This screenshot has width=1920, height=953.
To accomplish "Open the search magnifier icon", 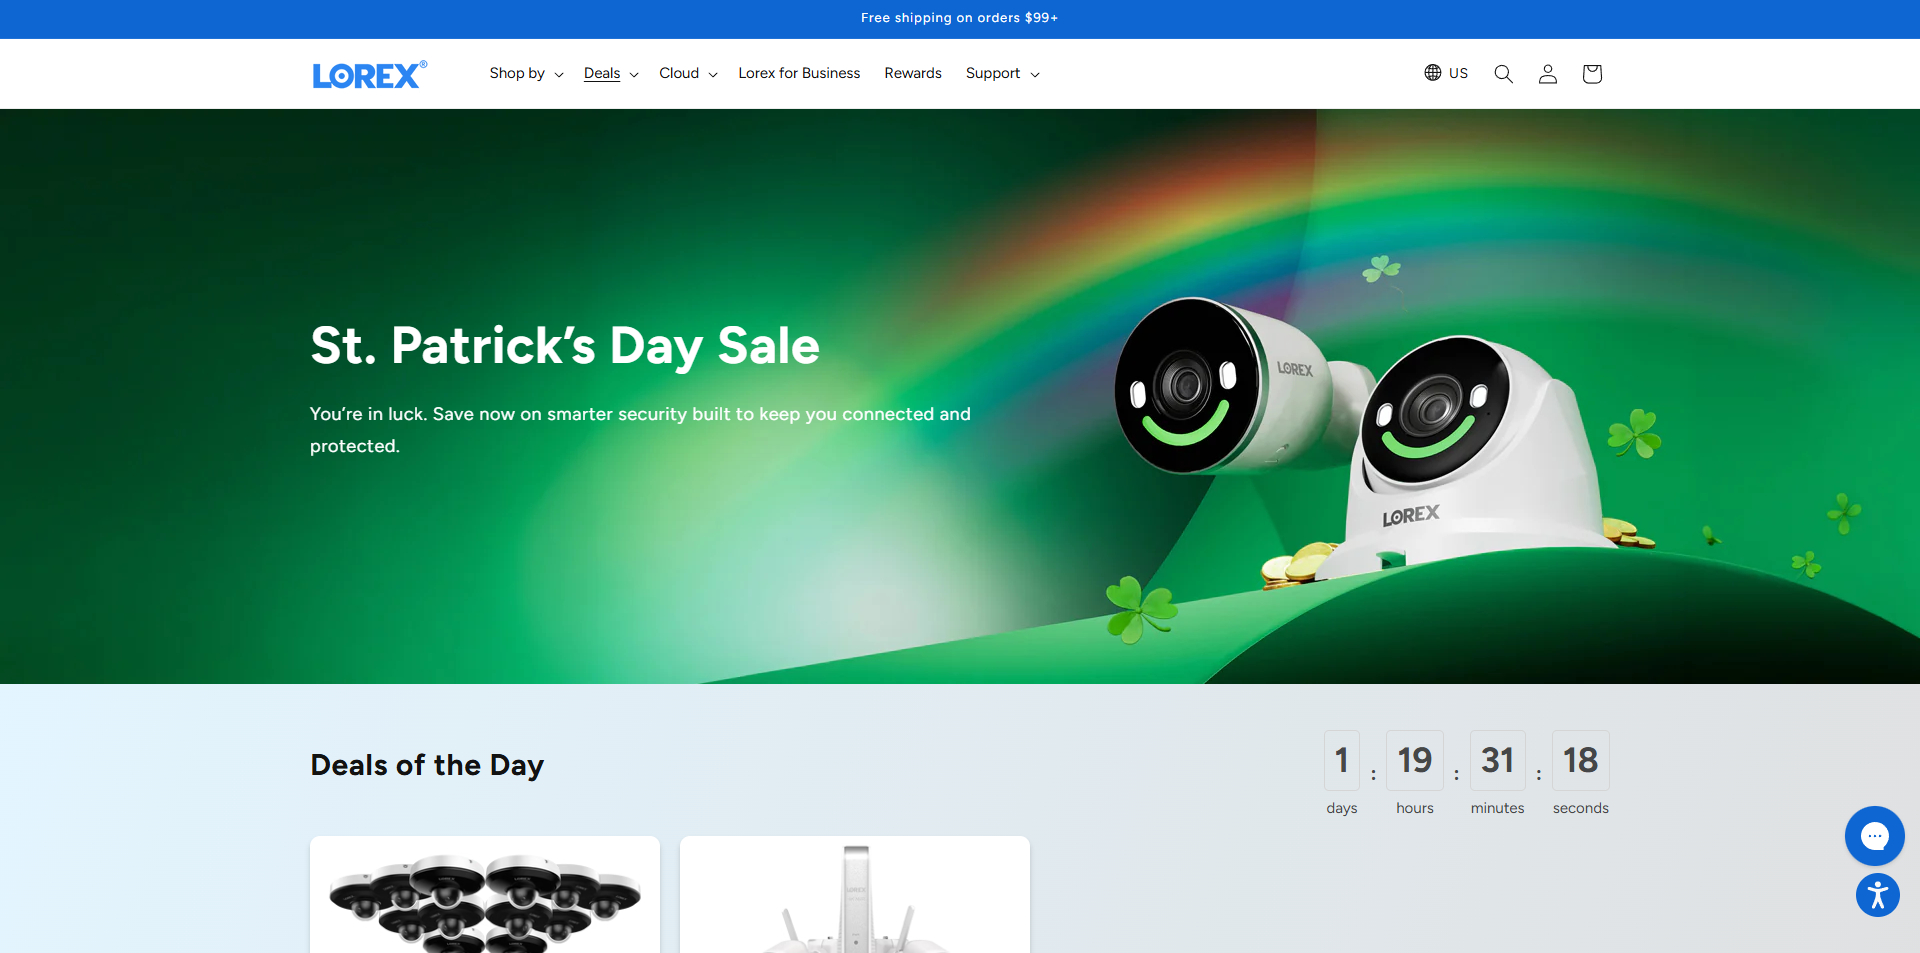I will coord(1503,74).
